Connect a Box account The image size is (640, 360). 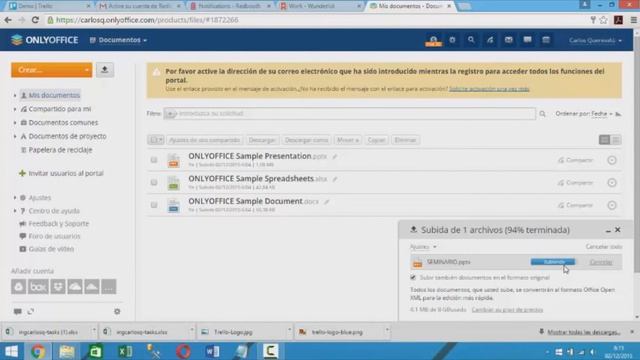[x=38, y=287]
